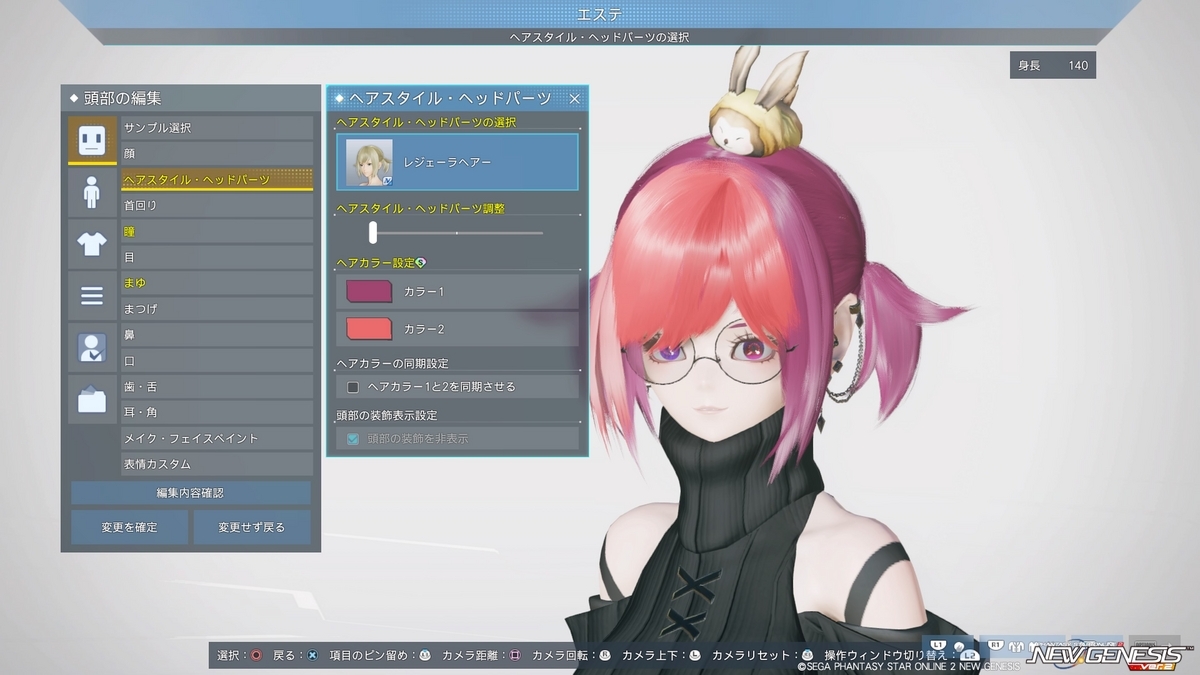Image resolution: width=1200 pixels, height=675 pixels.
Task: Open メイク・フェイスペイント menu item
Action: 217,438
